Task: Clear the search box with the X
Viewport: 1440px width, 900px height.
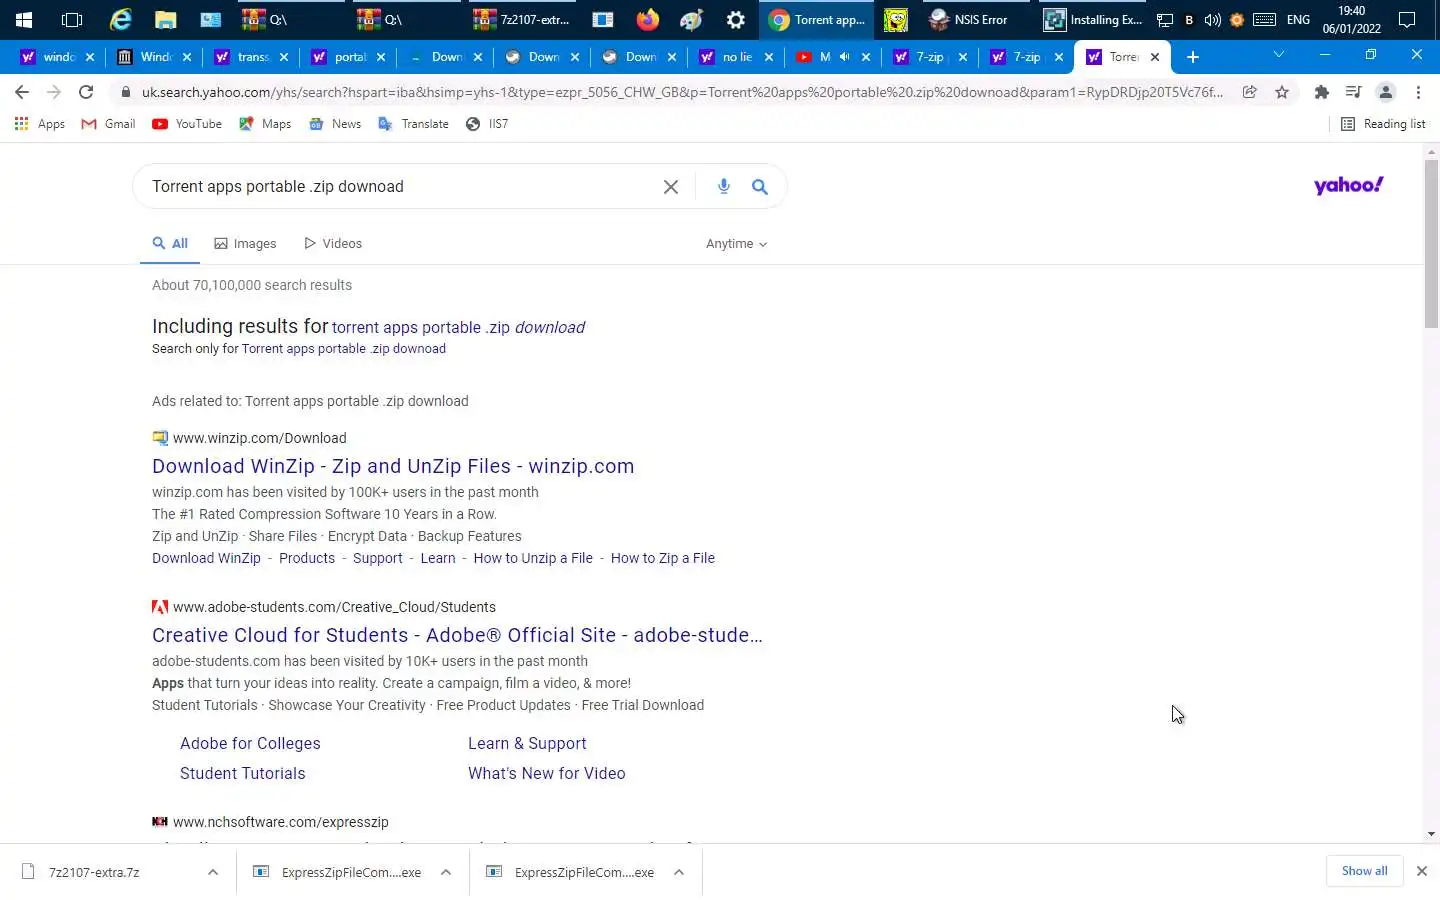Action: click(x=671, y=187)
